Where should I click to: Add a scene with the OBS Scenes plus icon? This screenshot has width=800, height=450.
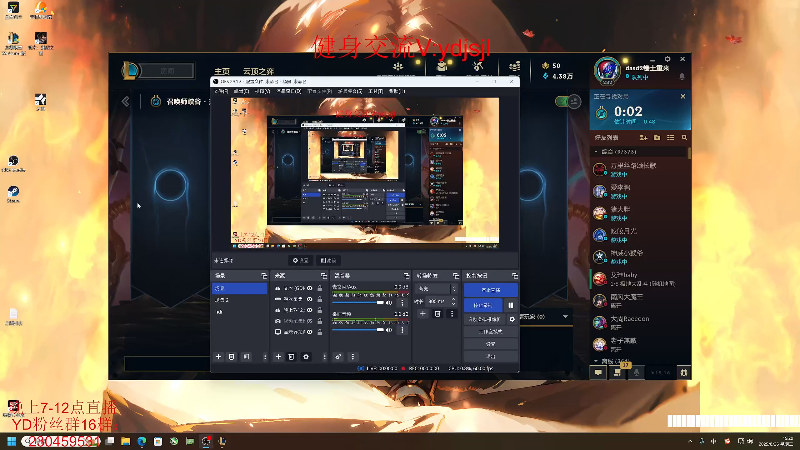(x=218, y=357)
